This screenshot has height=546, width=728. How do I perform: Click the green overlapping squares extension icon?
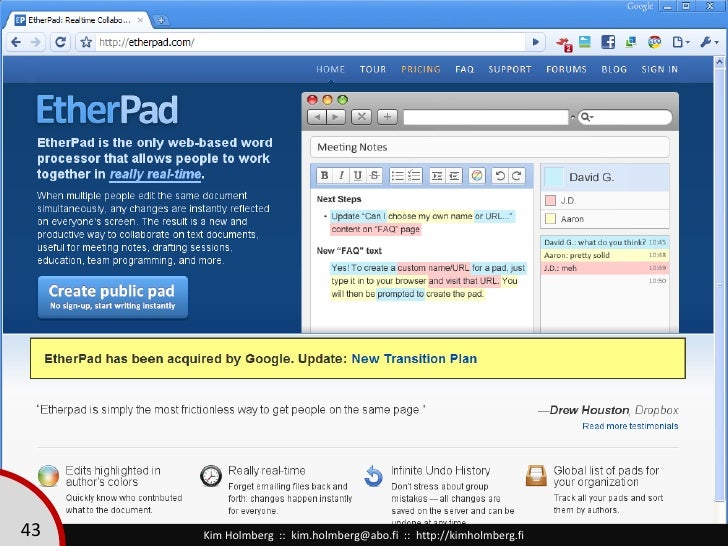[x=631, y=42]
